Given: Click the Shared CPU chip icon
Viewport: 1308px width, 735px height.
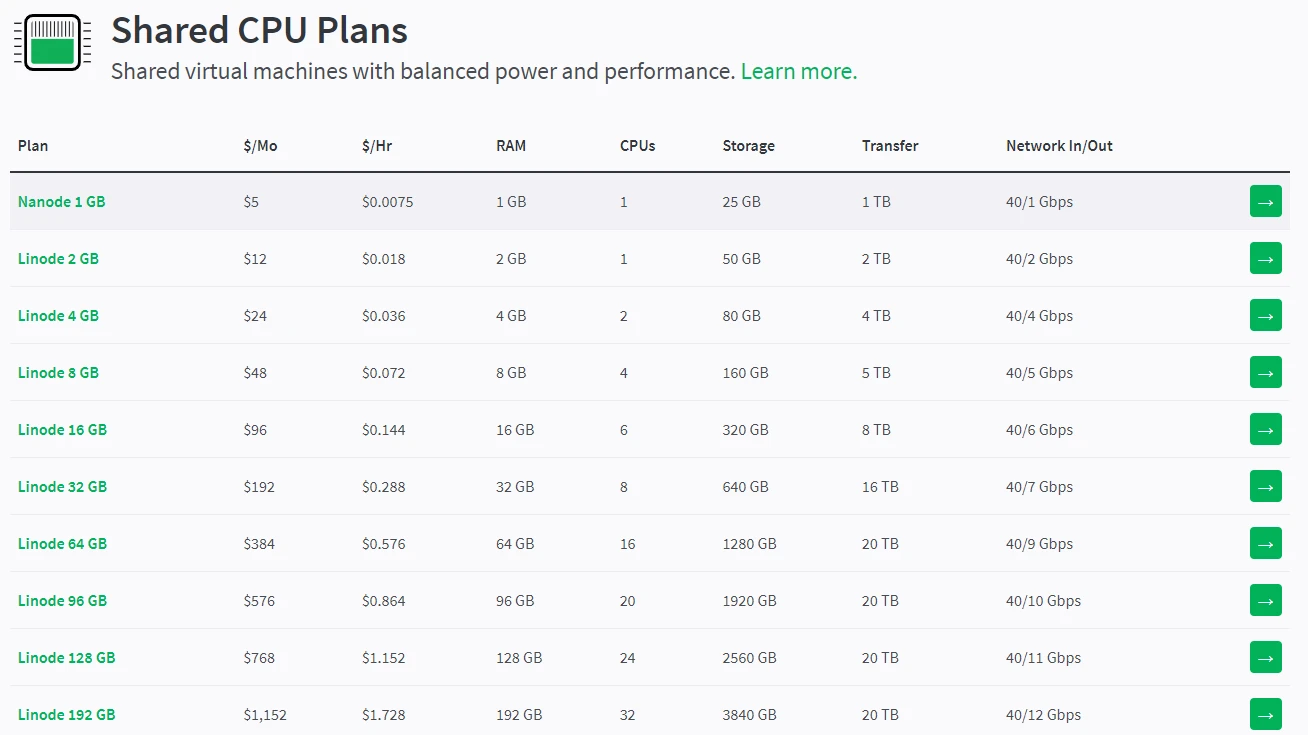Looking at the screenshot, I should tap(52, 43).
